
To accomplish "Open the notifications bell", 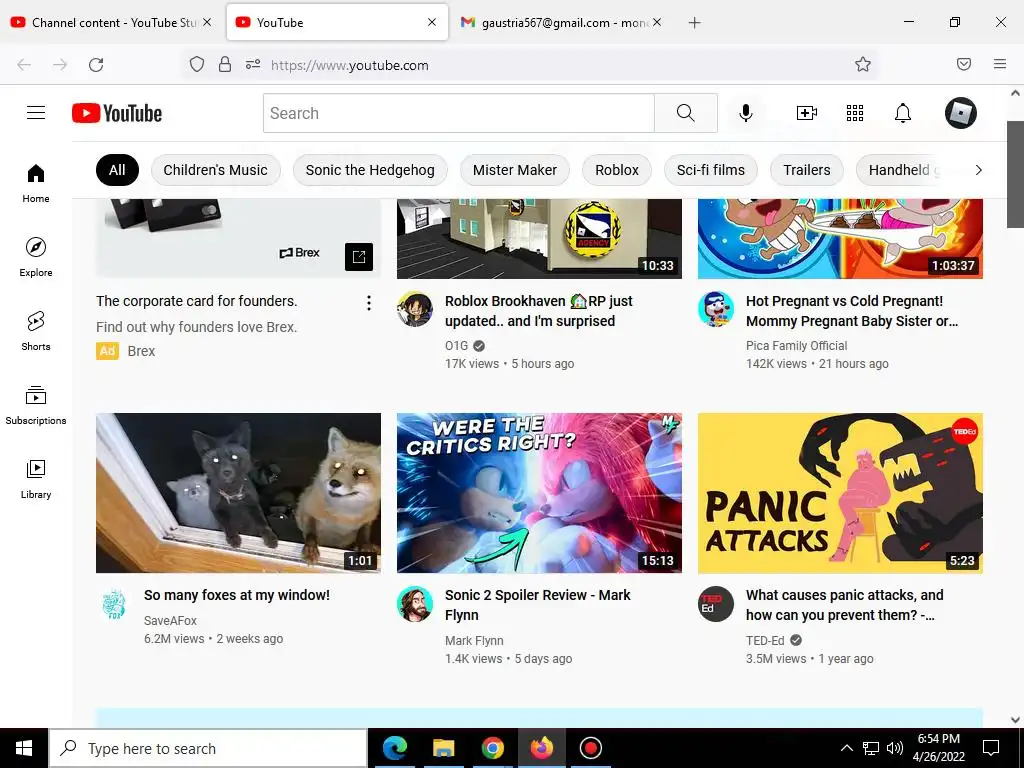I will [x=903, y=113].
